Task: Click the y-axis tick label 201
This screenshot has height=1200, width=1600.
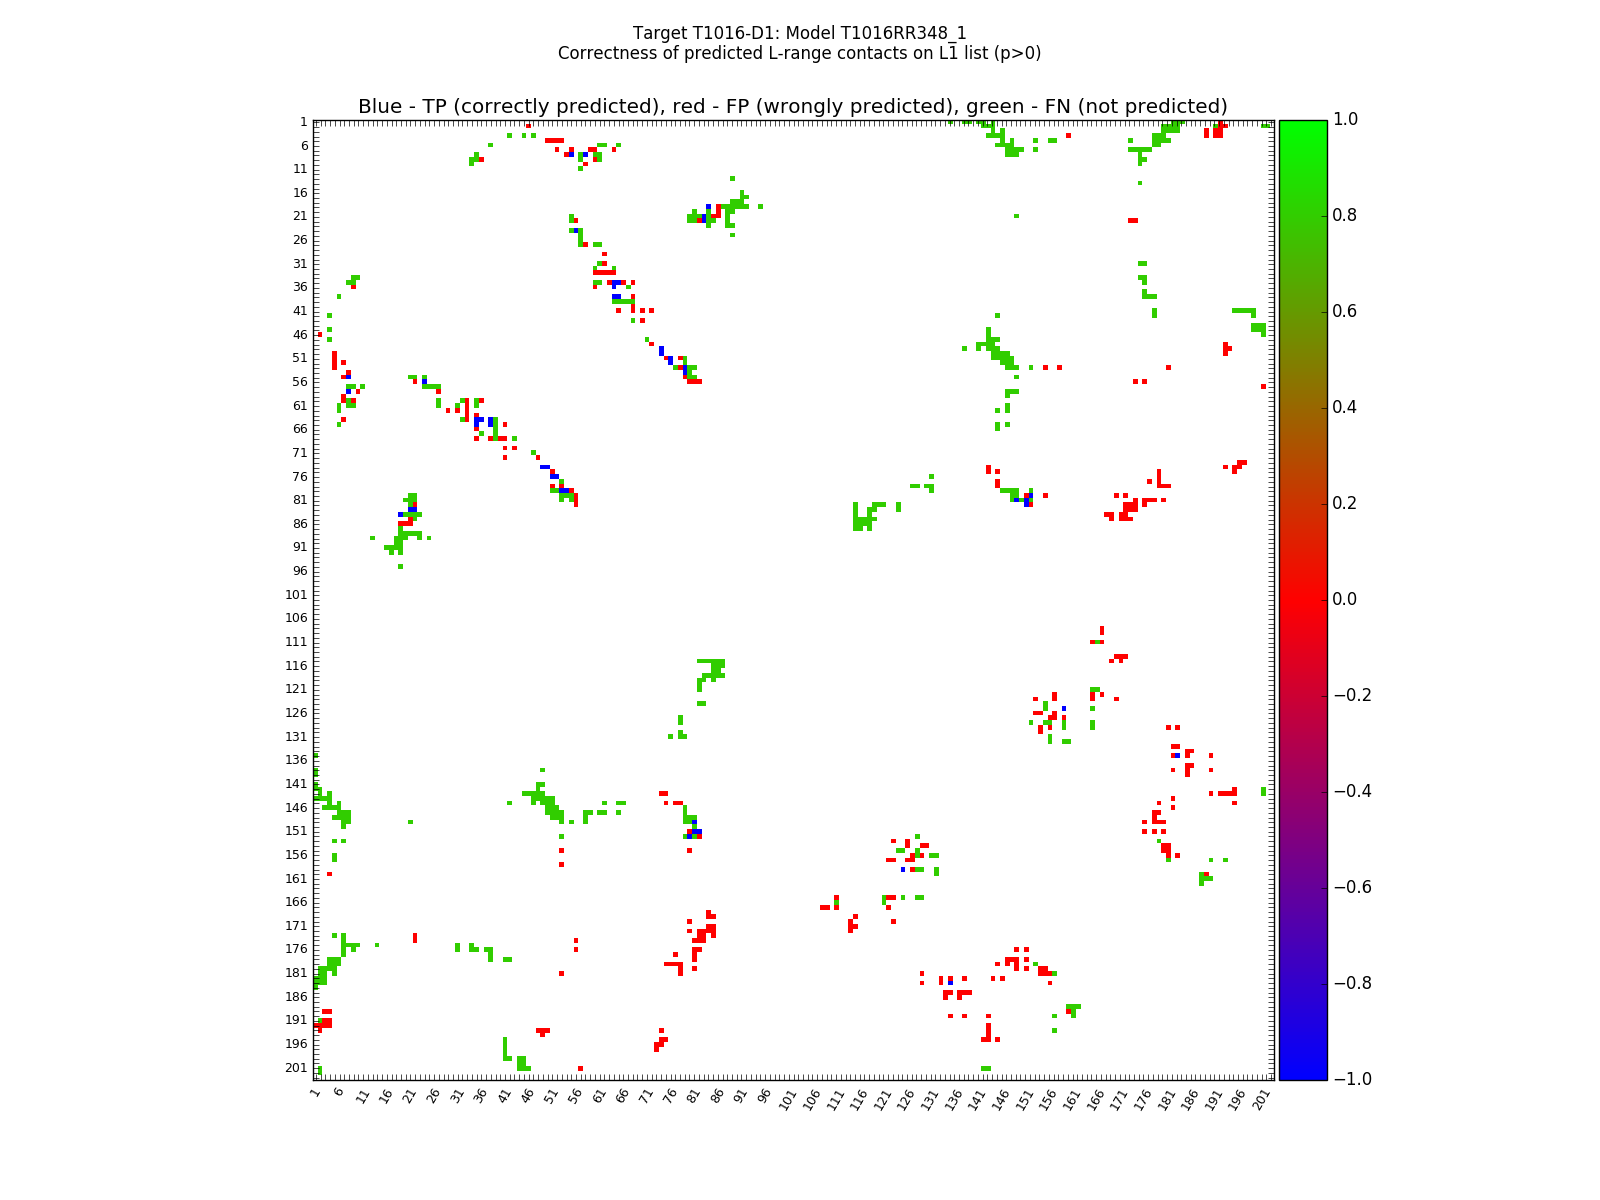Action: (295, 1068)
